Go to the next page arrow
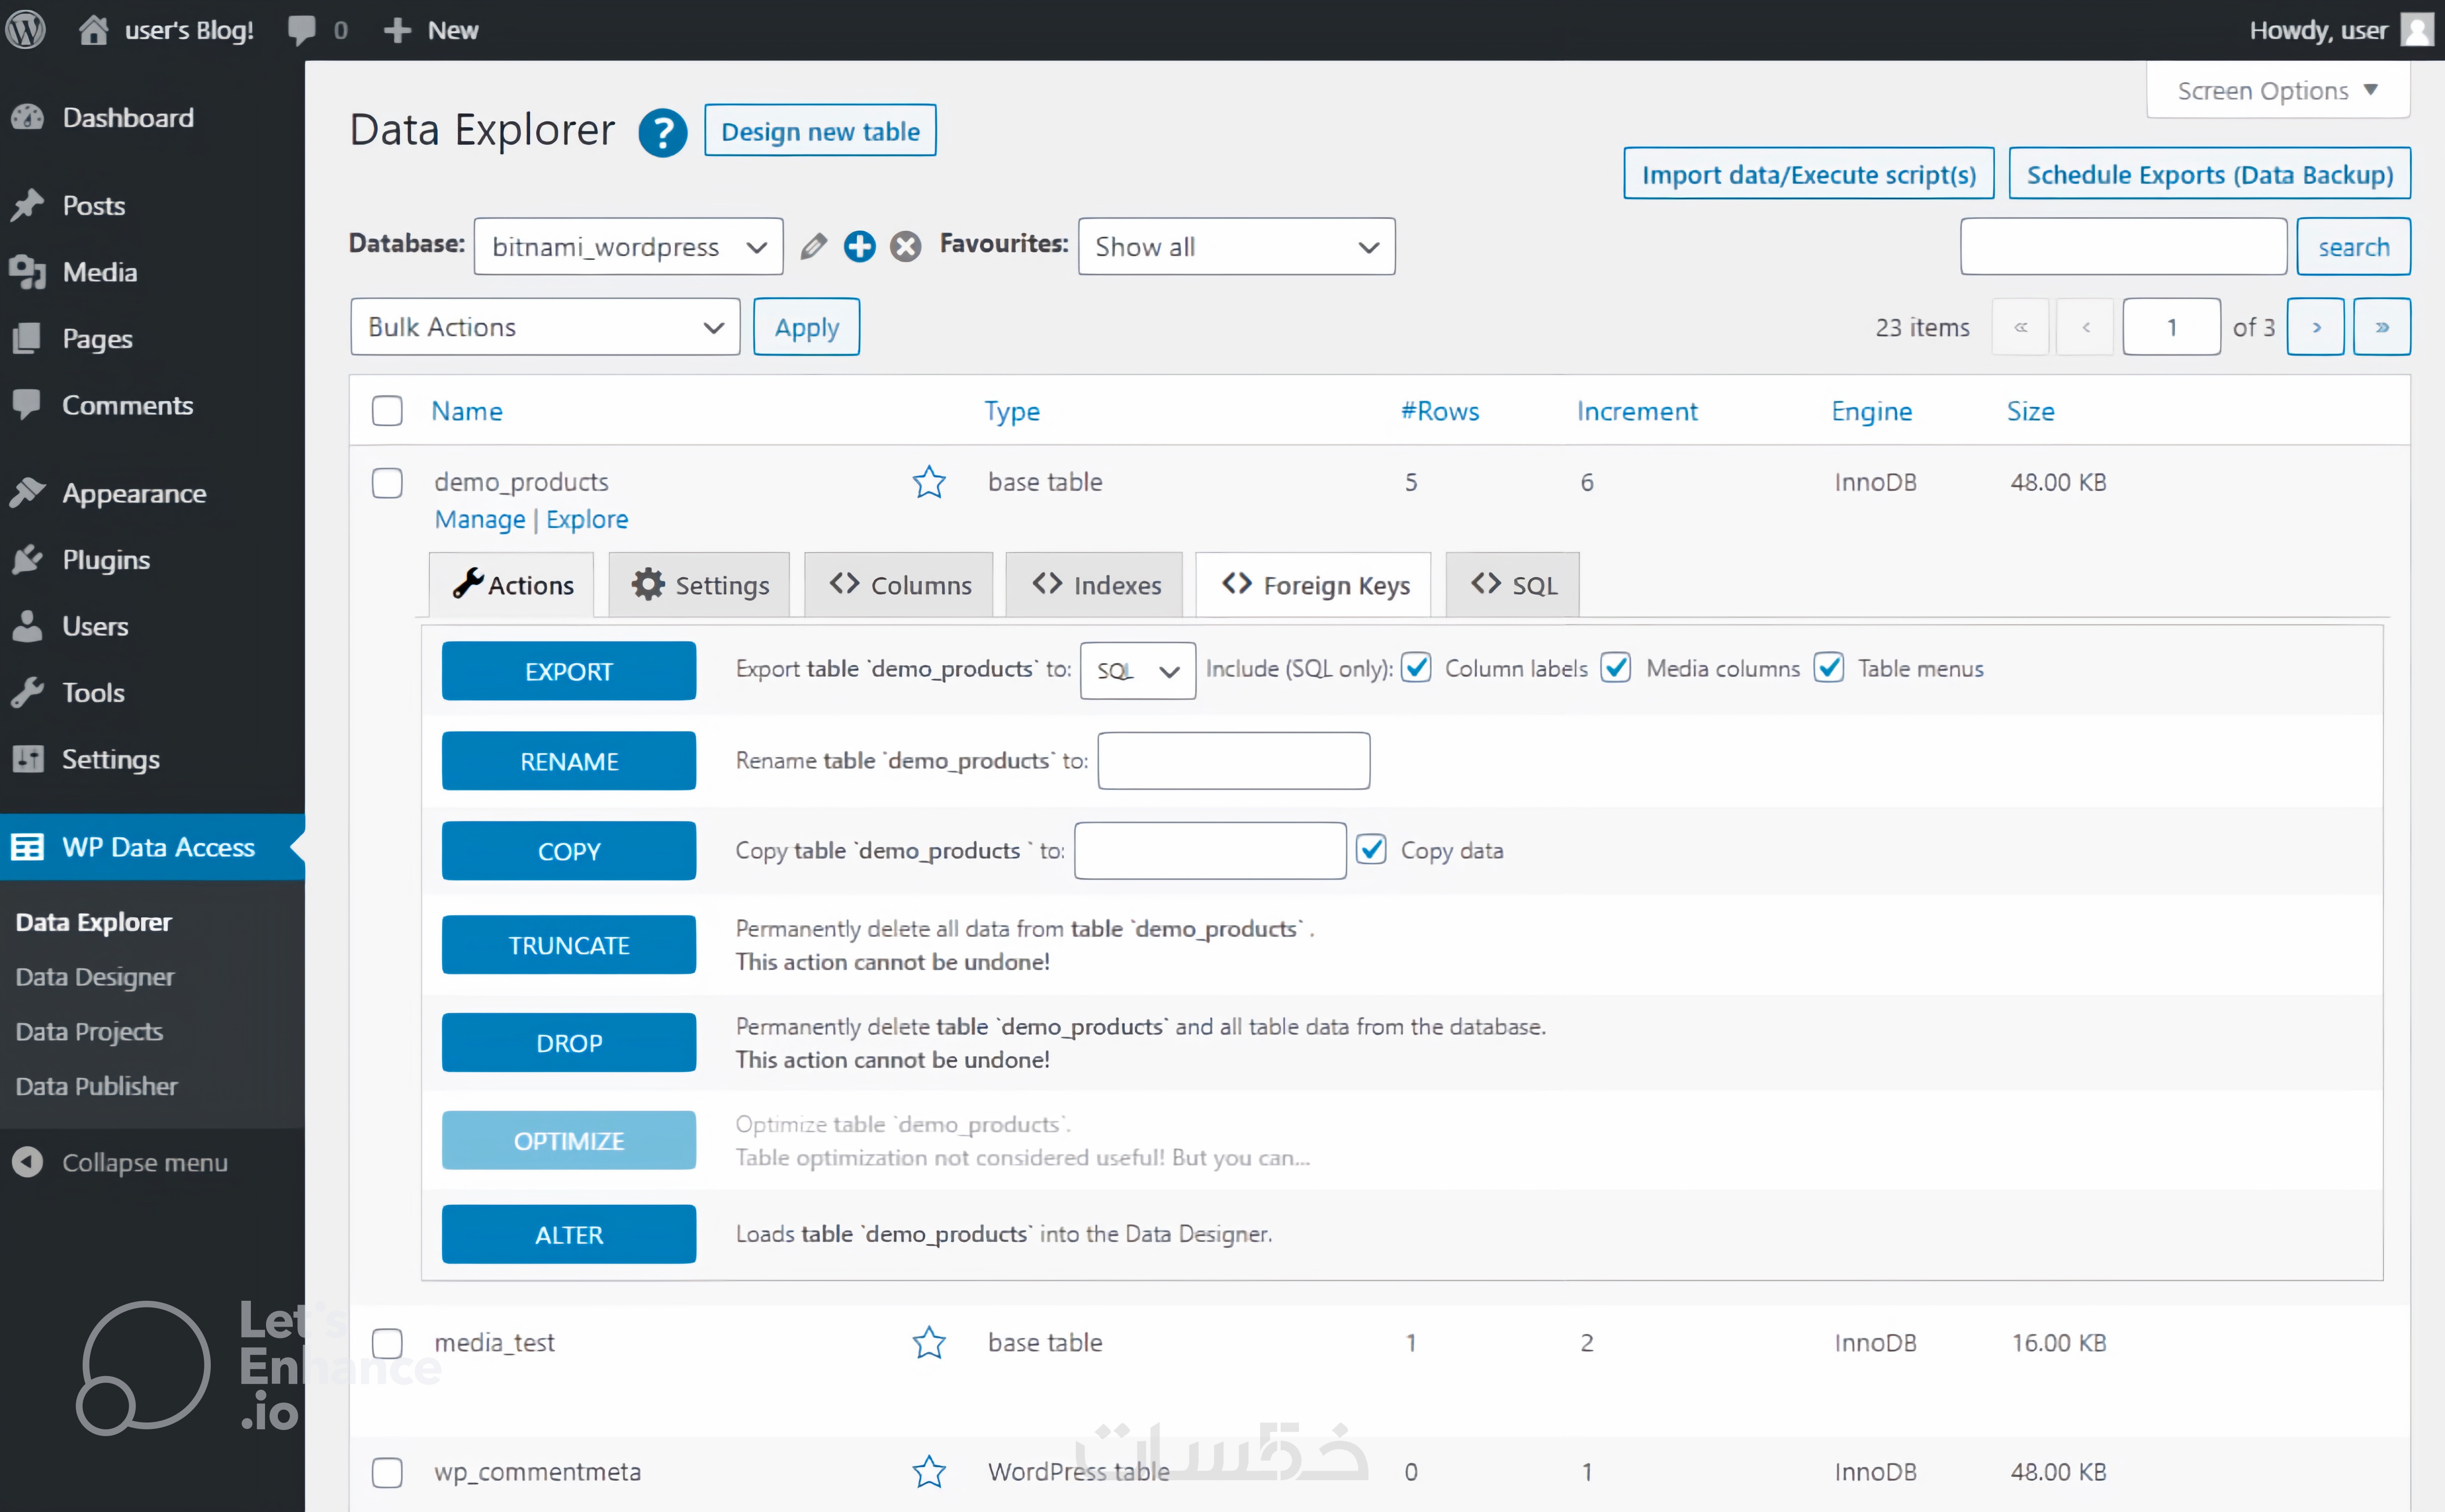Viewport: 2445px width, 1512px height. [2315, 327]
